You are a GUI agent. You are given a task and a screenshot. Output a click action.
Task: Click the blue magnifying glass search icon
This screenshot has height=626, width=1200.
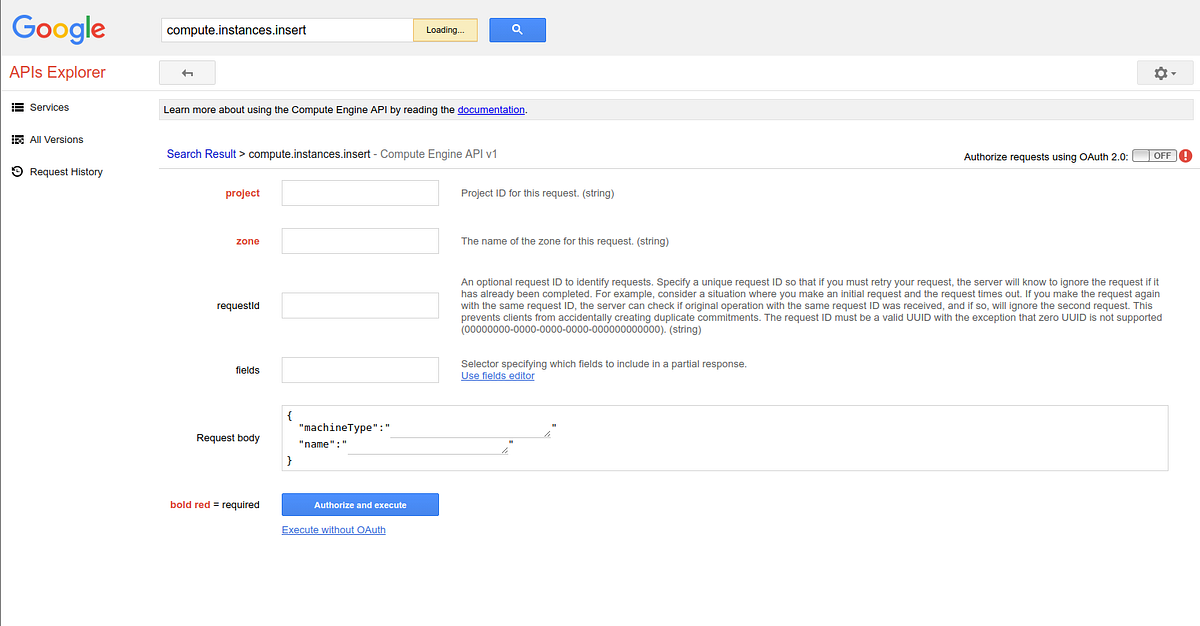[517, 29]
